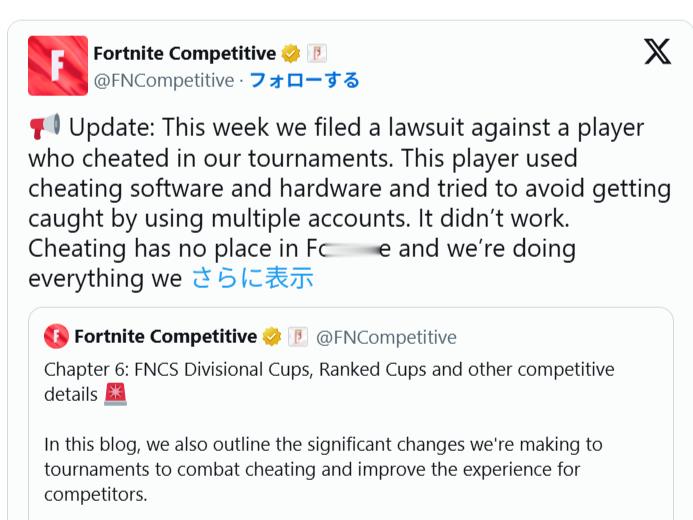Screen dimensions: 693x520
Task: Open the @FNCompetitive handle under the main name
Action: coord(164,81)
